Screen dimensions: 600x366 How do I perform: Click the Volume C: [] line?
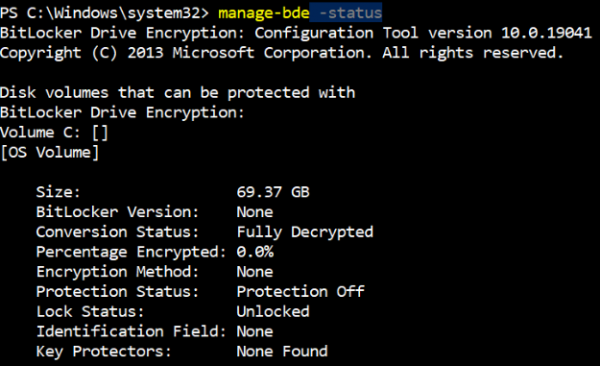(54, 132)
